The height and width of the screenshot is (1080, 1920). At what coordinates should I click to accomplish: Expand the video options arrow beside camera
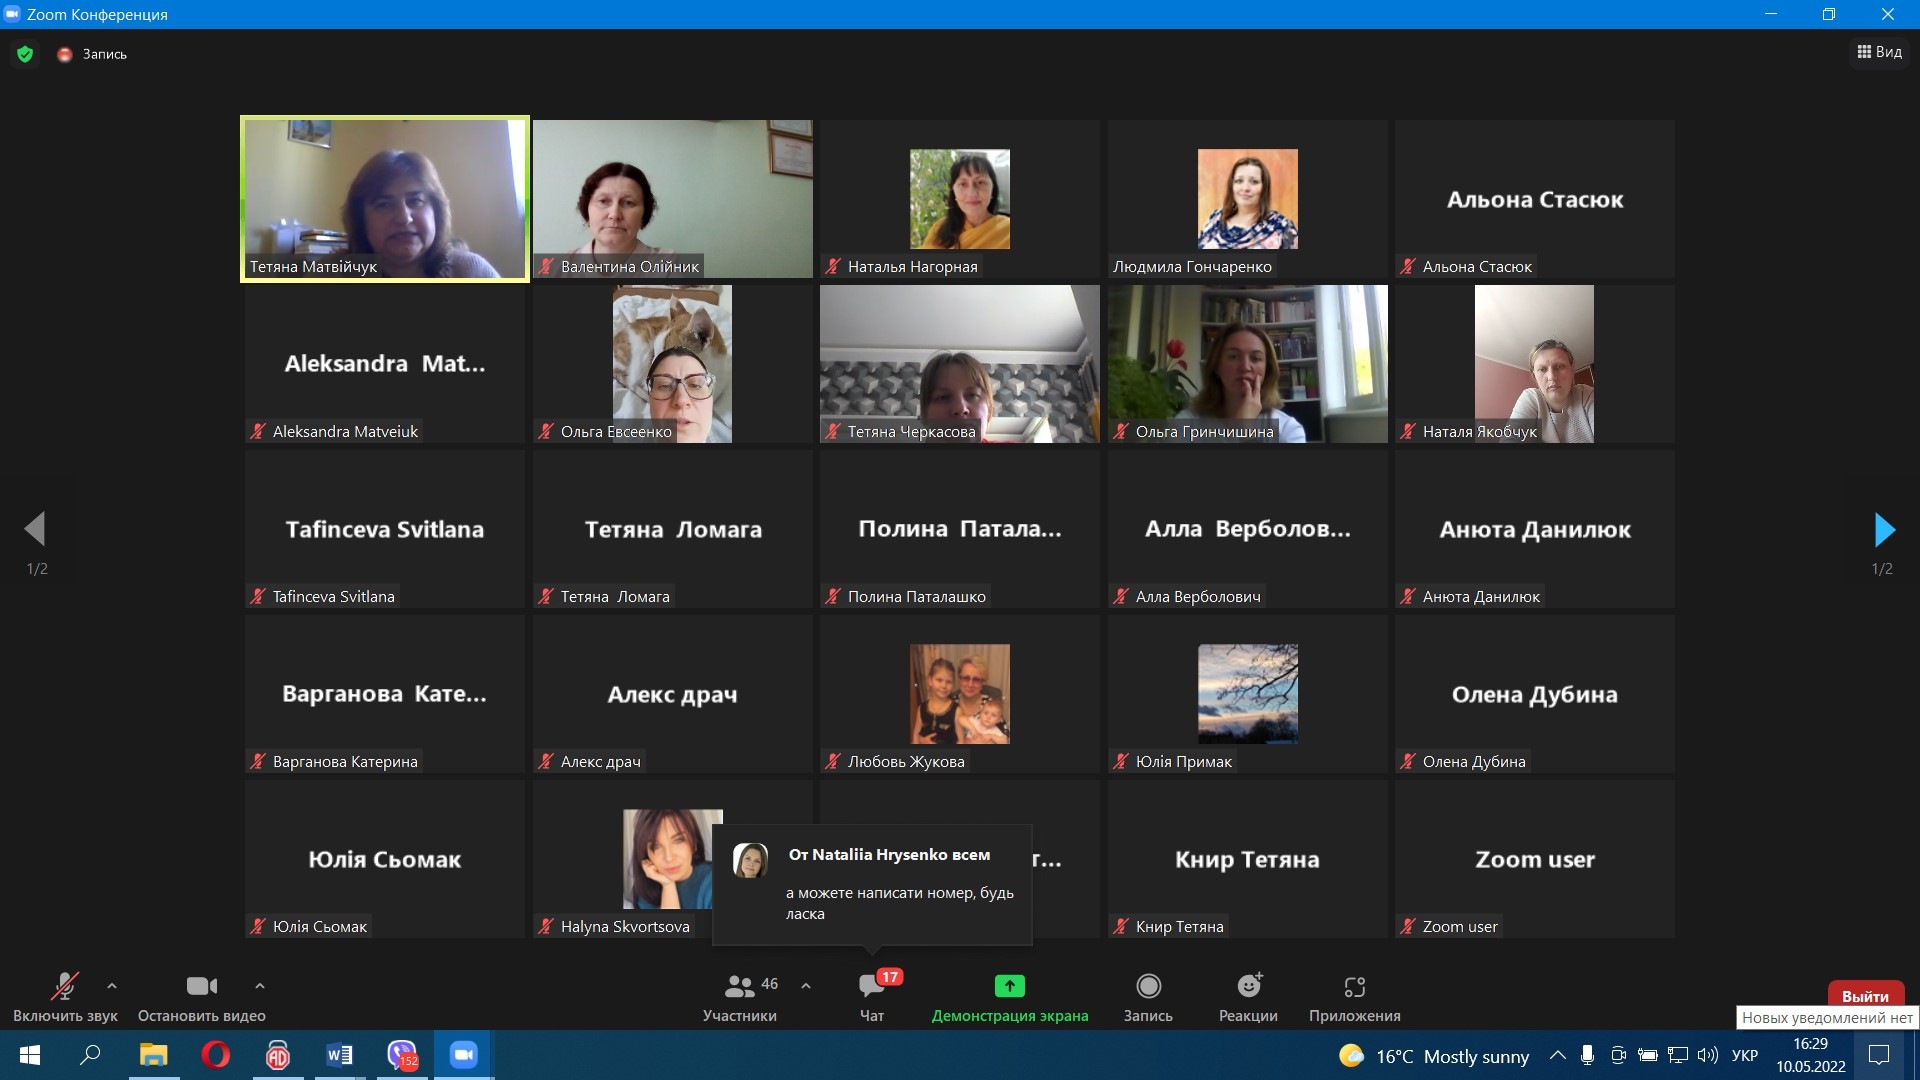tap(260, 986)
